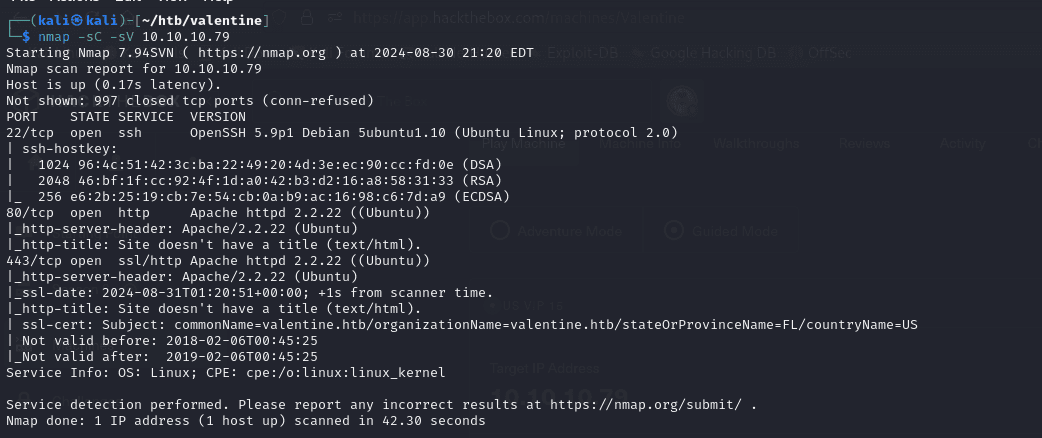
Task: Select the Adventure Mode radio button
Action: (x=501, y=229)
